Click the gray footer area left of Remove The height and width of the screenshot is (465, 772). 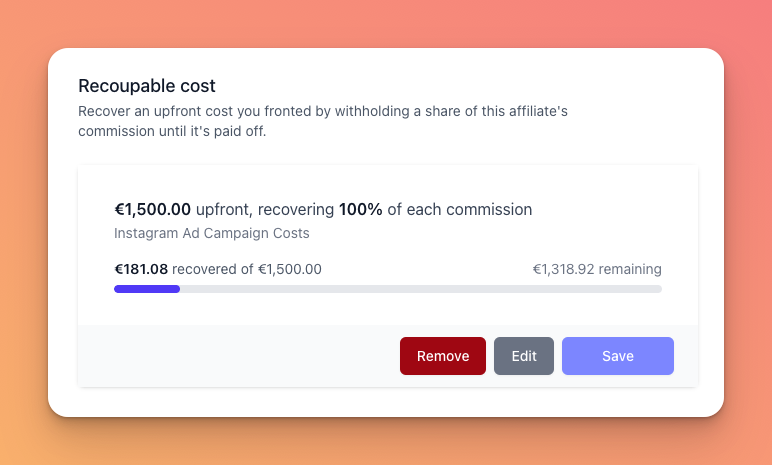[239, 356]
